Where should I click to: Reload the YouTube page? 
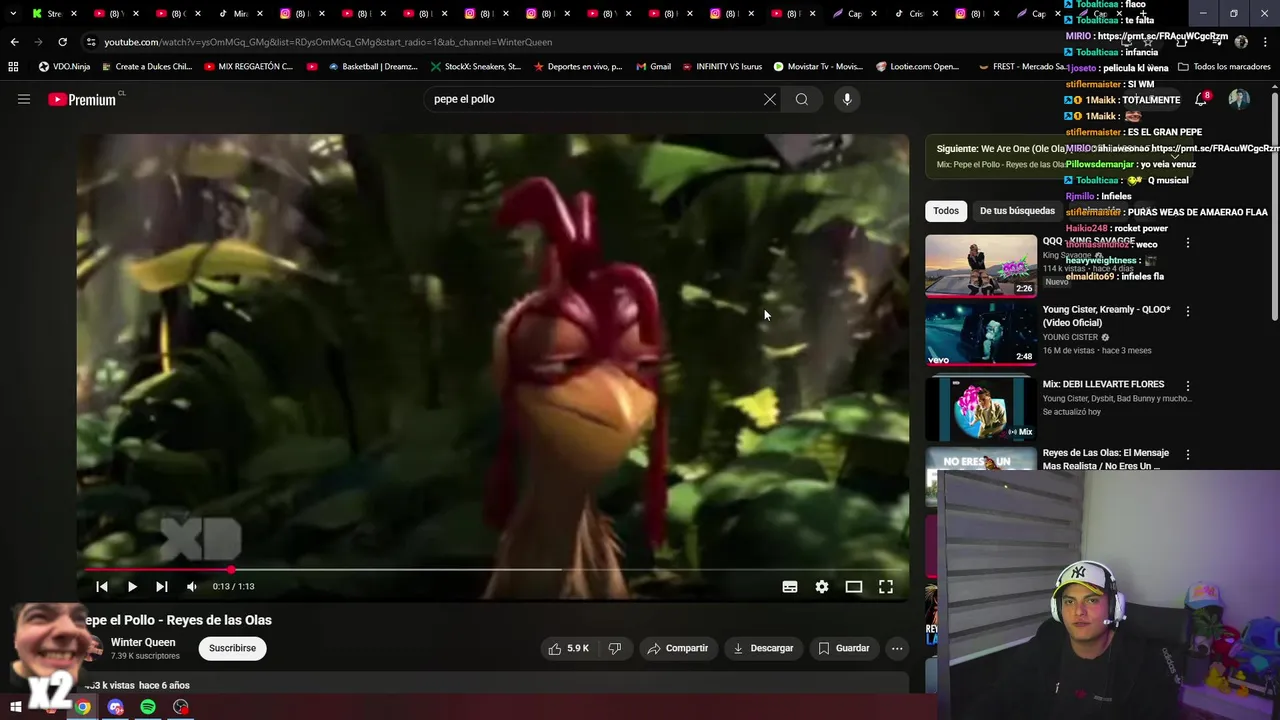[62, 42]
